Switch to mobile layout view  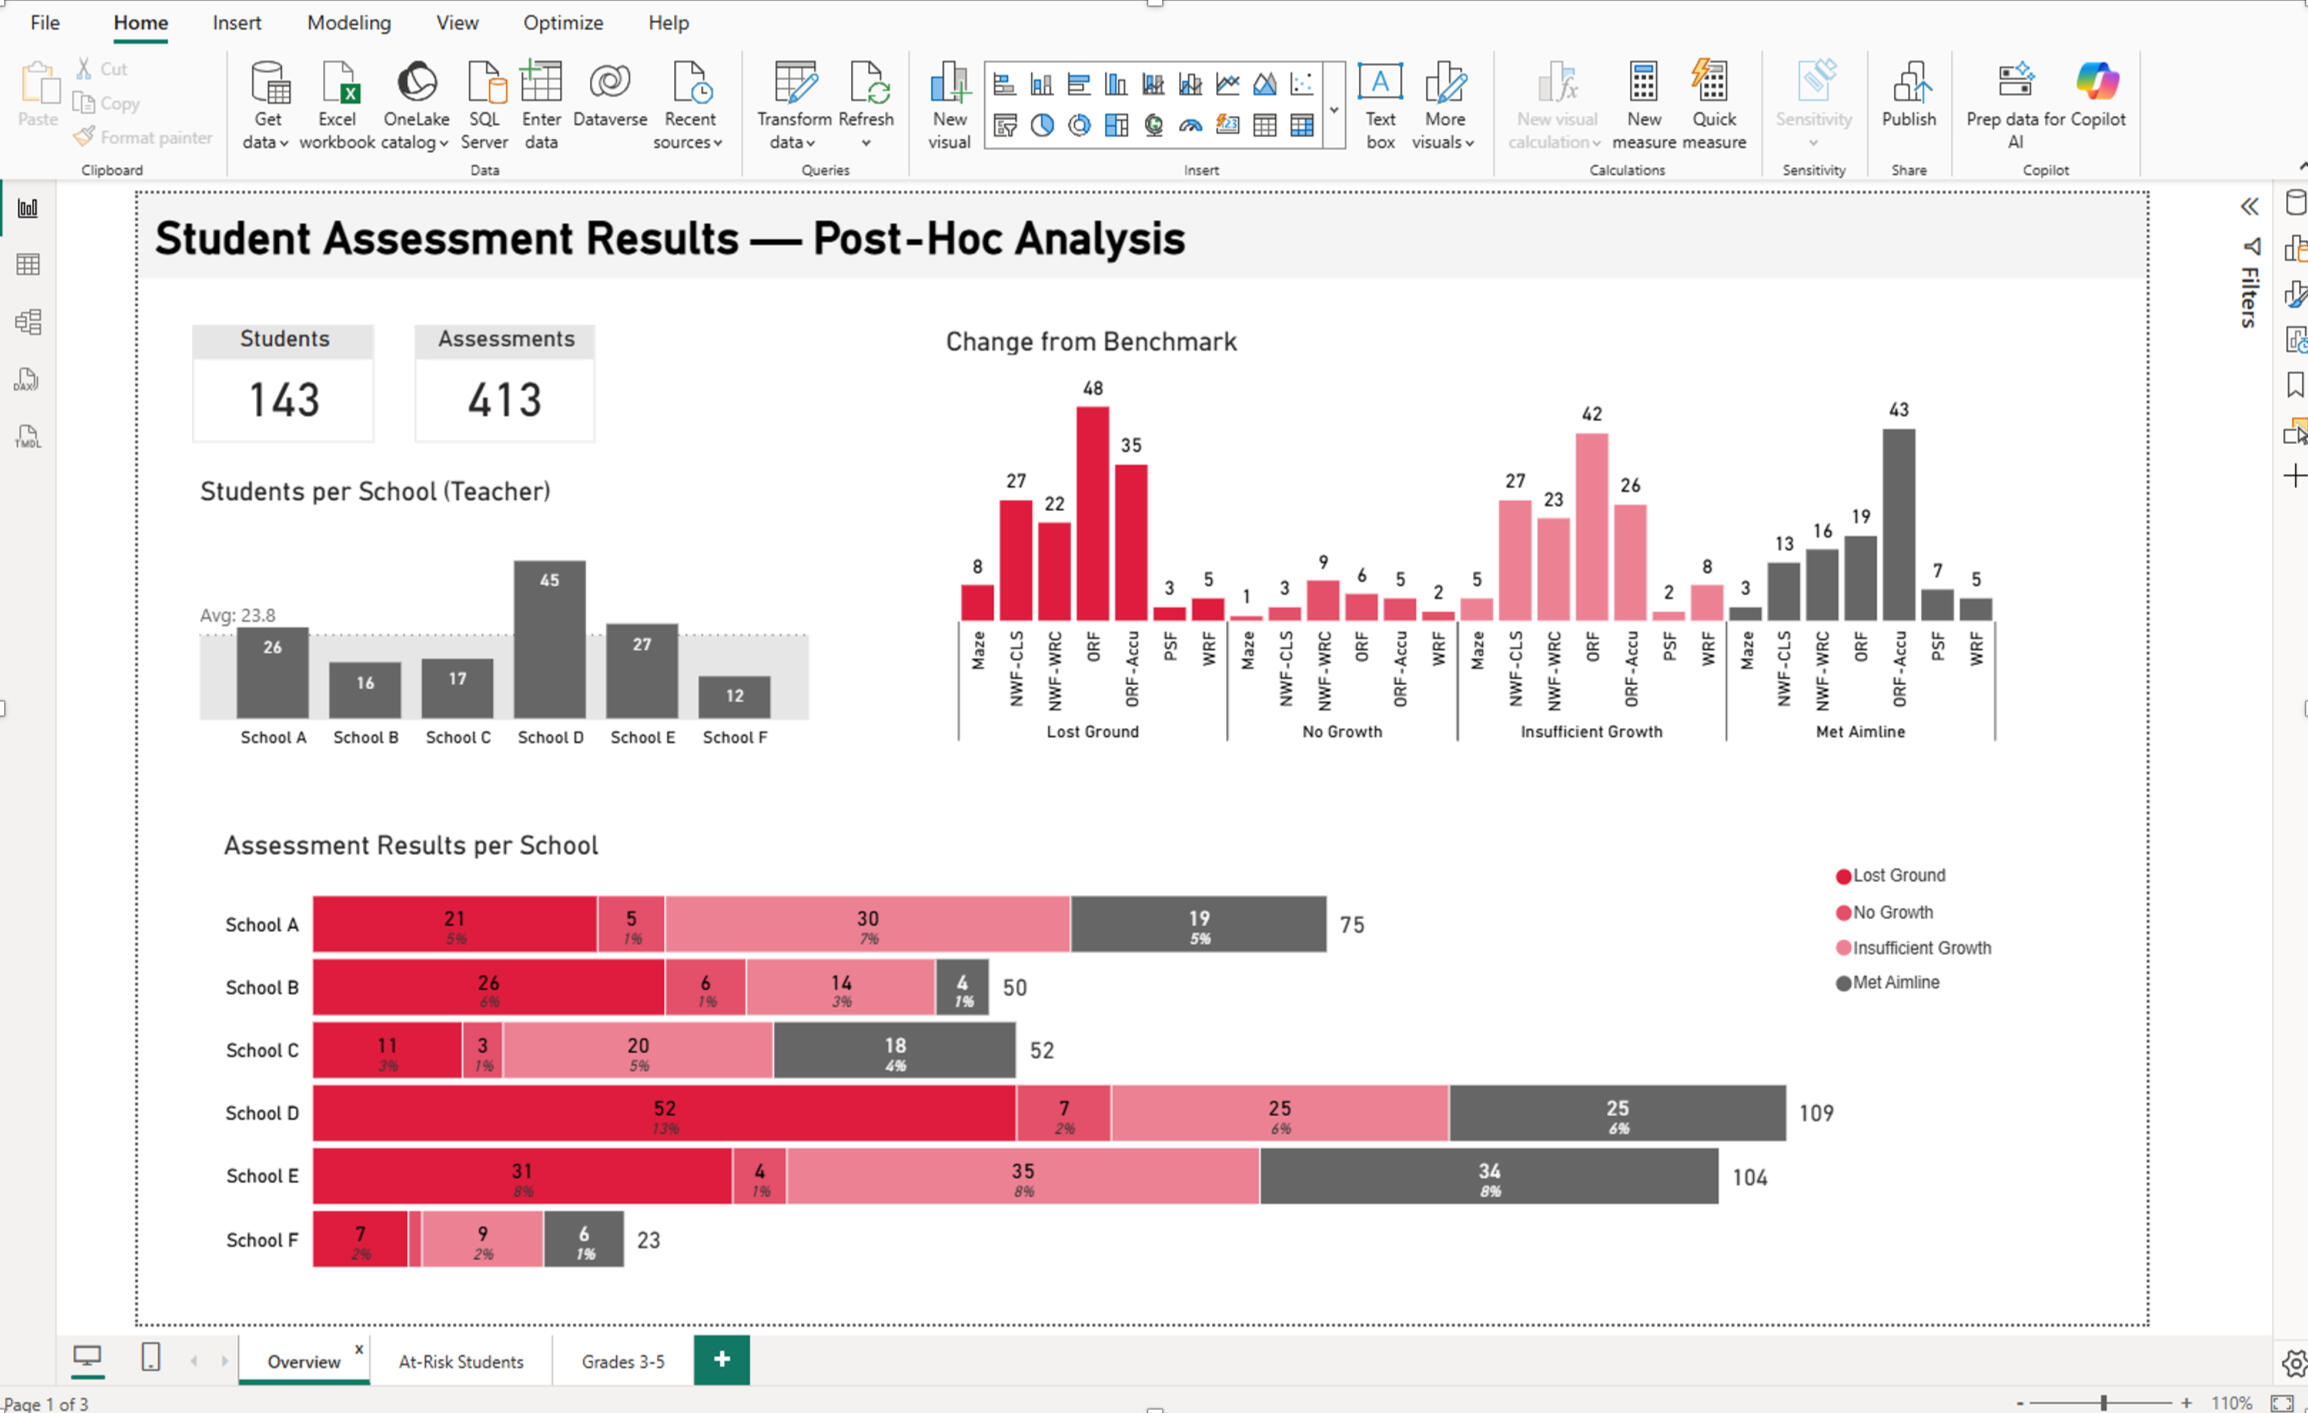click(150, 1357)
